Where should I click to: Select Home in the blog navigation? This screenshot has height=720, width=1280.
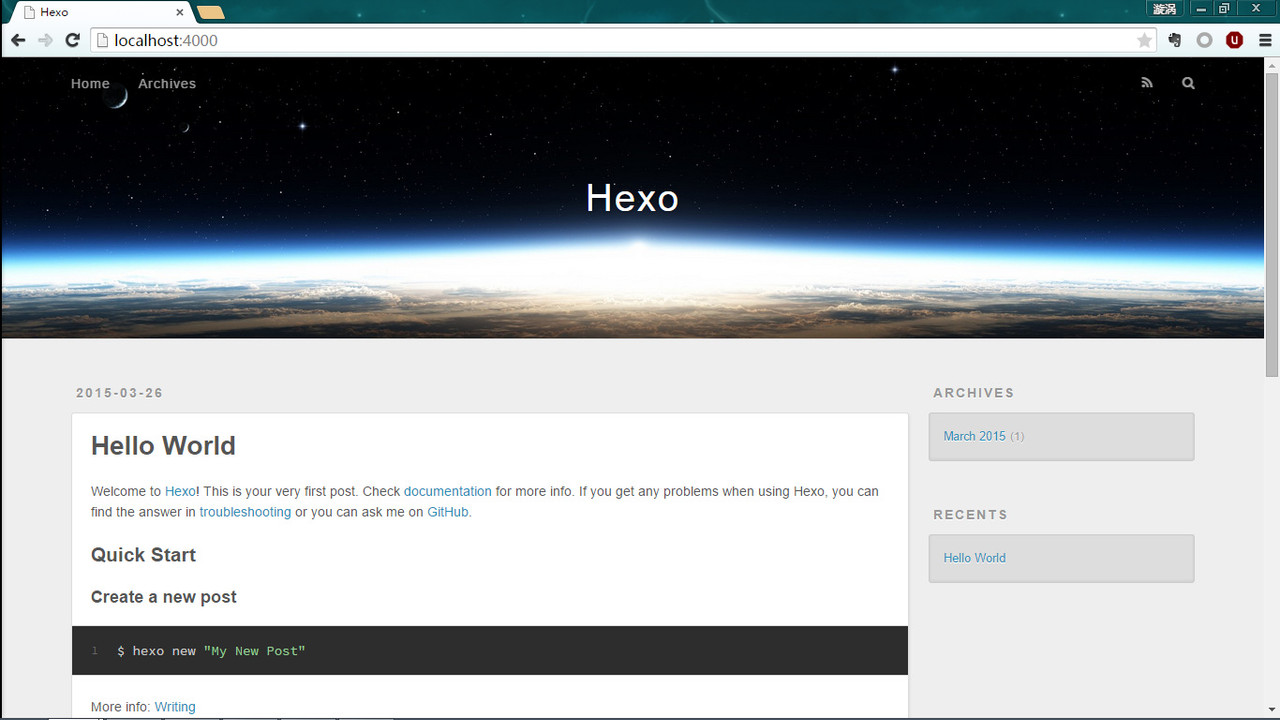(x=90, y=83)
